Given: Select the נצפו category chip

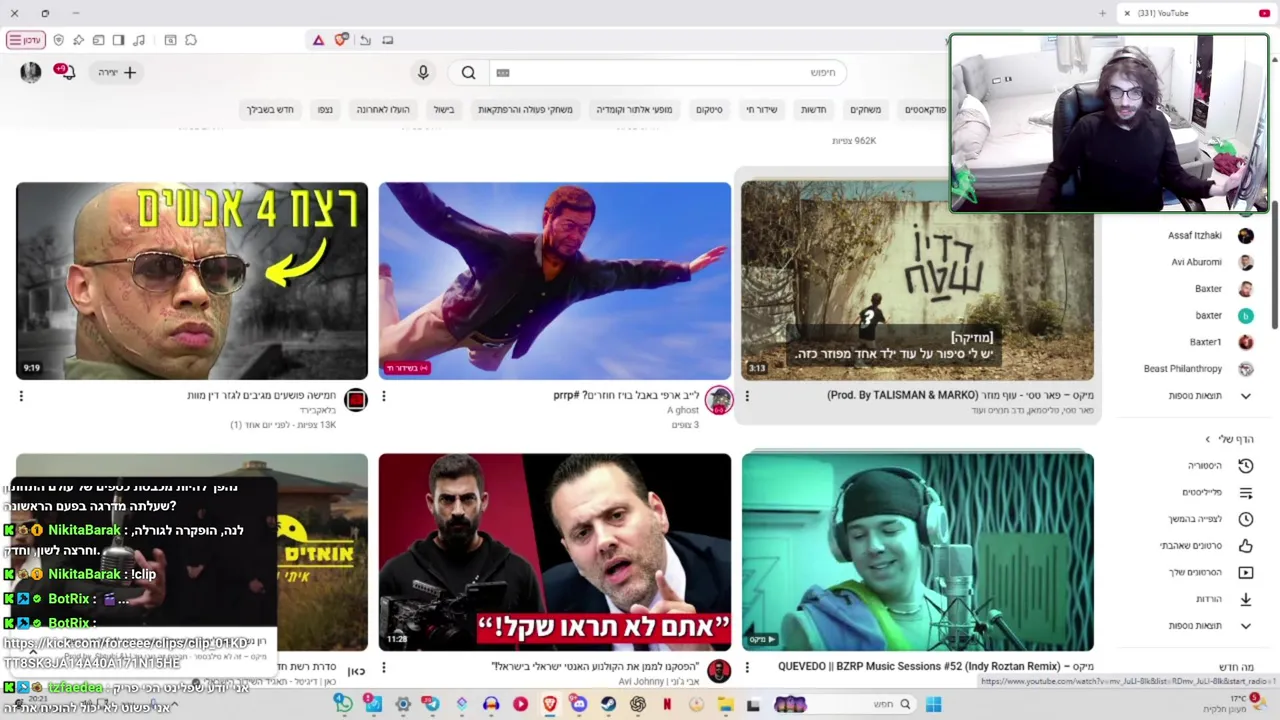Looking at the screenshot, I should (x=325, y=109).
